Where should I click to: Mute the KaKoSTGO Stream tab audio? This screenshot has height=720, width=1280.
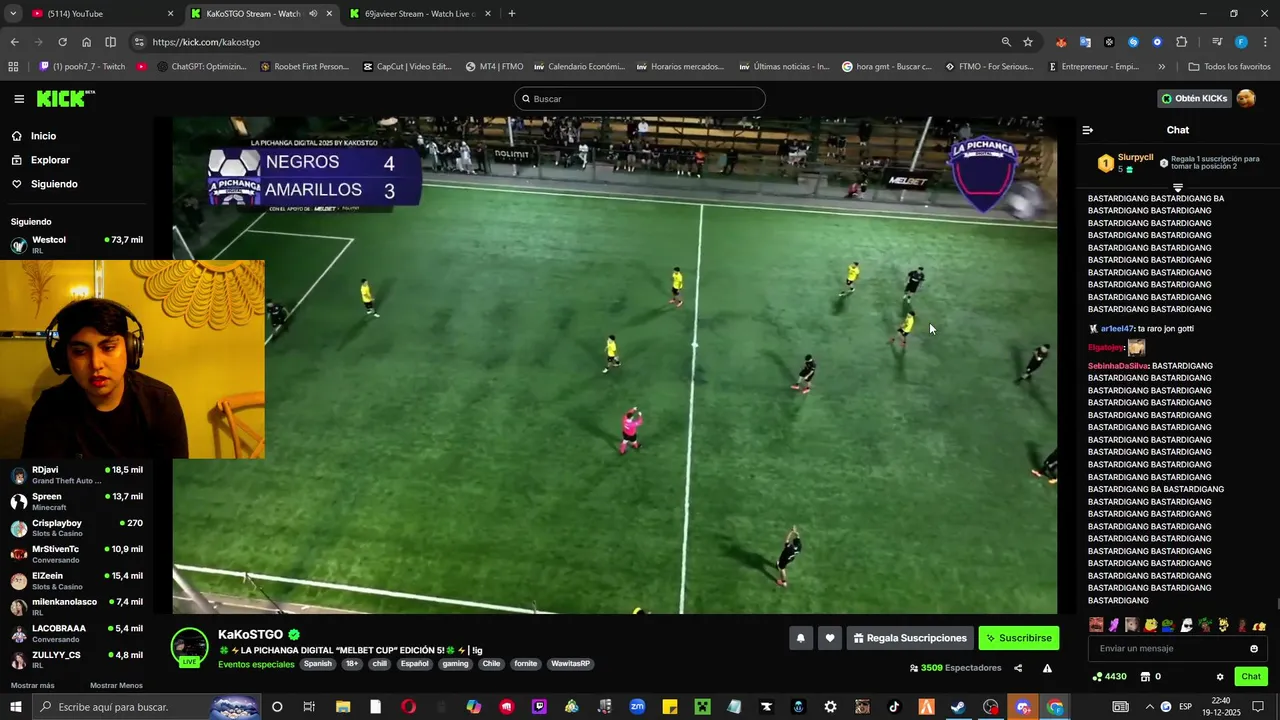point(313,14)
